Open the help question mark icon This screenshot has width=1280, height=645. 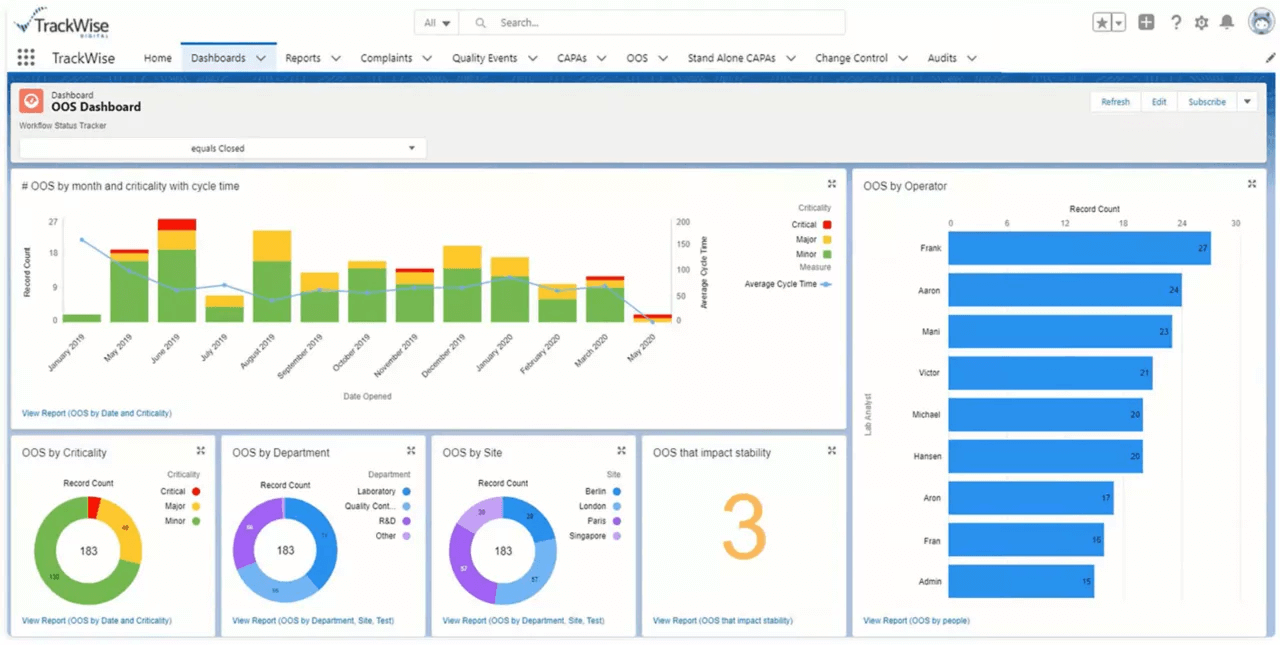(x=1176, y=22)
